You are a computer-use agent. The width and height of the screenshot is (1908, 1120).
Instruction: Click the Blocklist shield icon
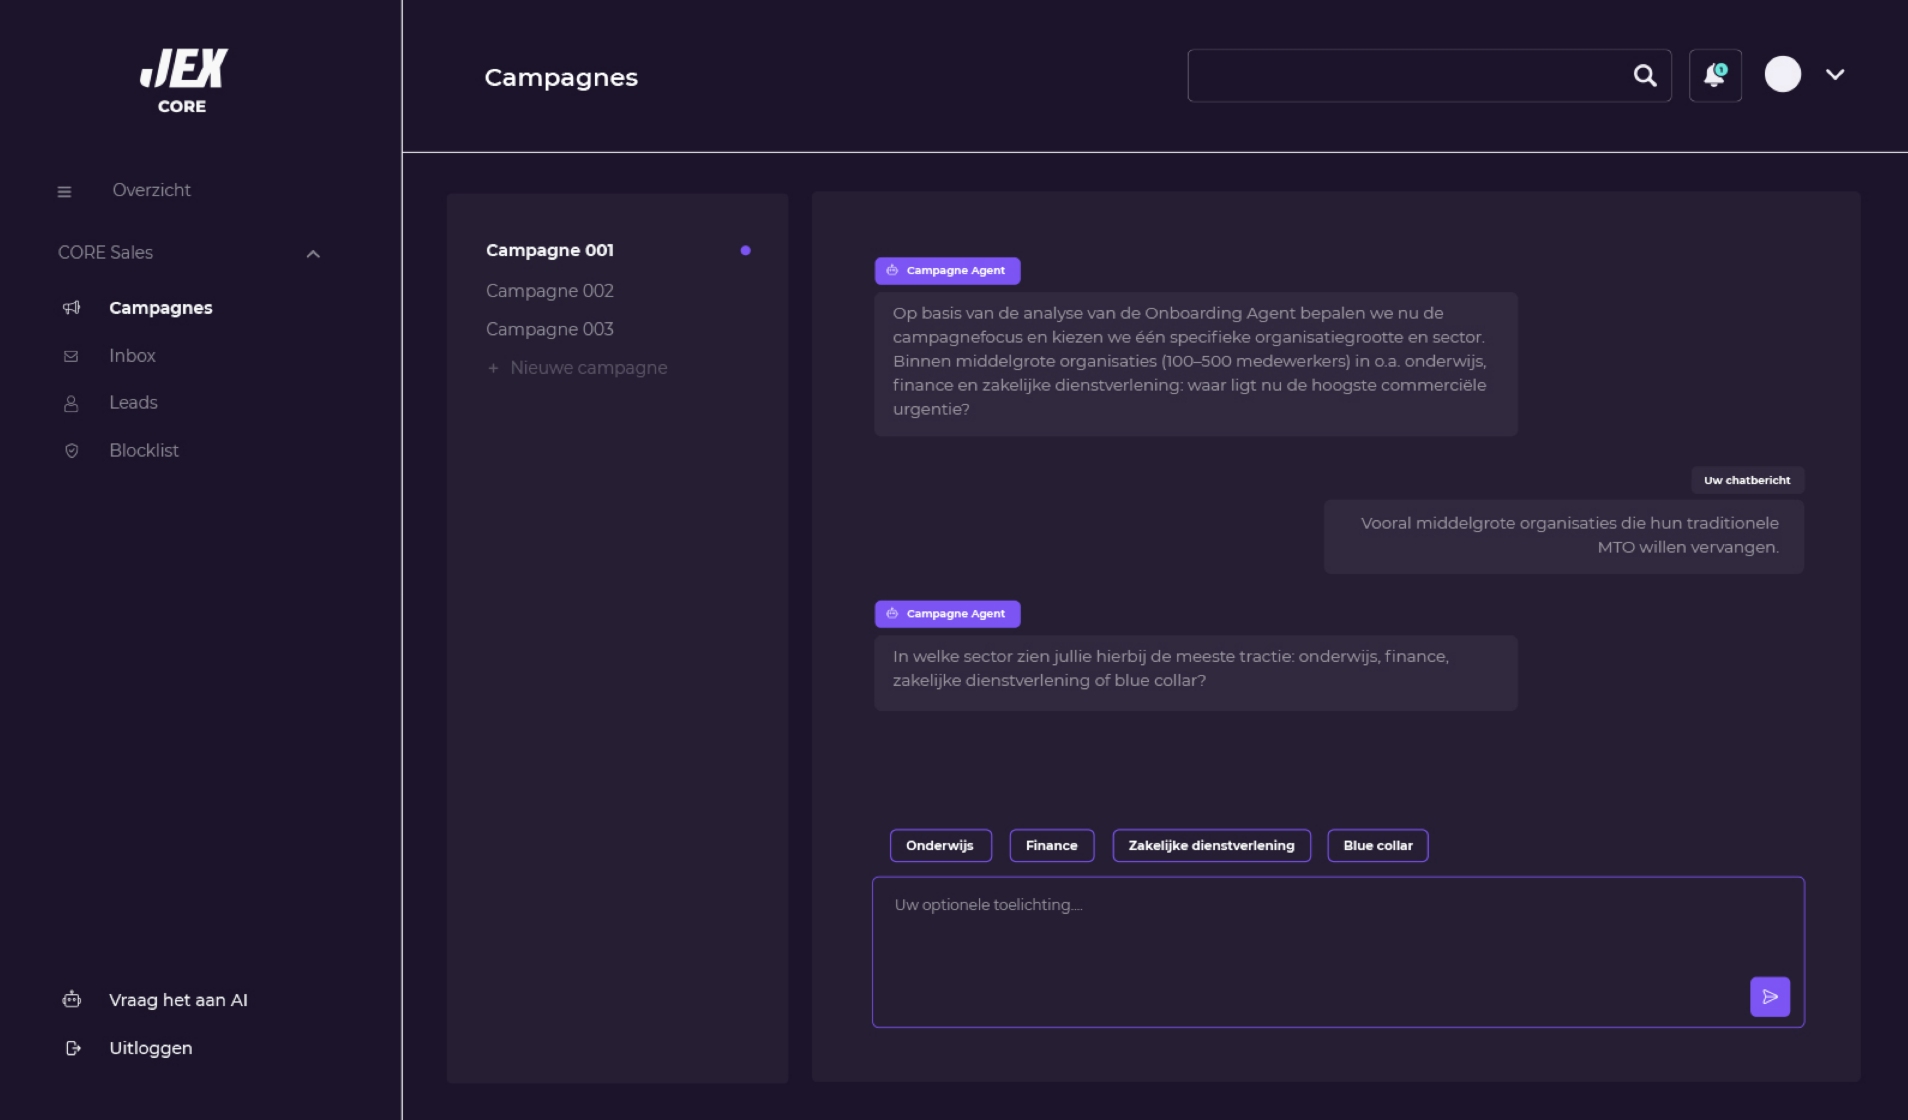[x=71, y=451]
